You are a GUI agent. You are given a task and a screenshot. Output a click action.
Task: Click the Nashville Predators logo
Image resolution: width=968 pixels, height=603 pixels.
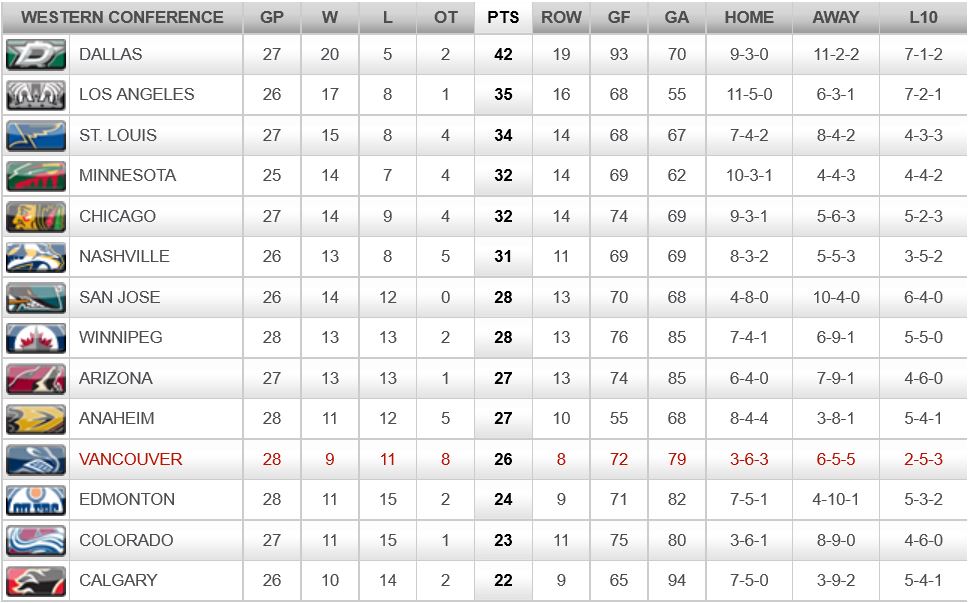pos(36,257)
